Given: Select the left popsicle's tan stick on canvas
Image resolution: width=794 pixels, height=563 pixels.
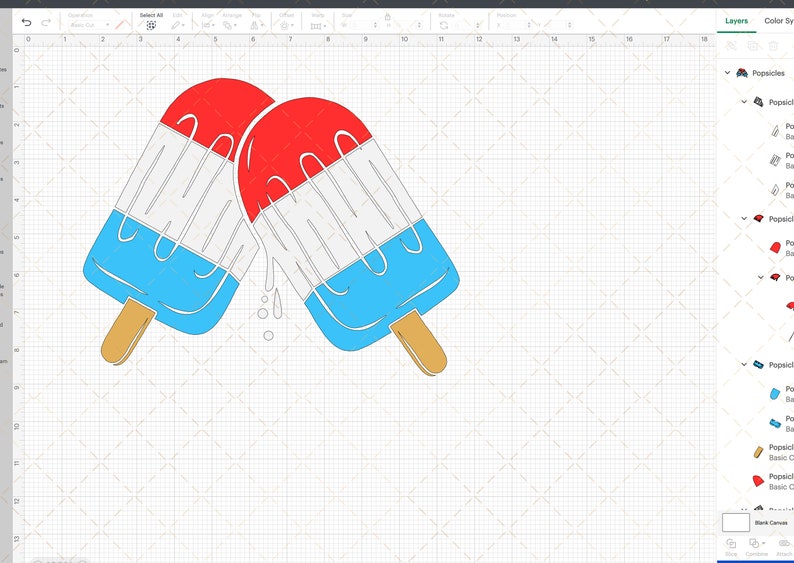Looking at the screenshot, I should pos(127,332).
